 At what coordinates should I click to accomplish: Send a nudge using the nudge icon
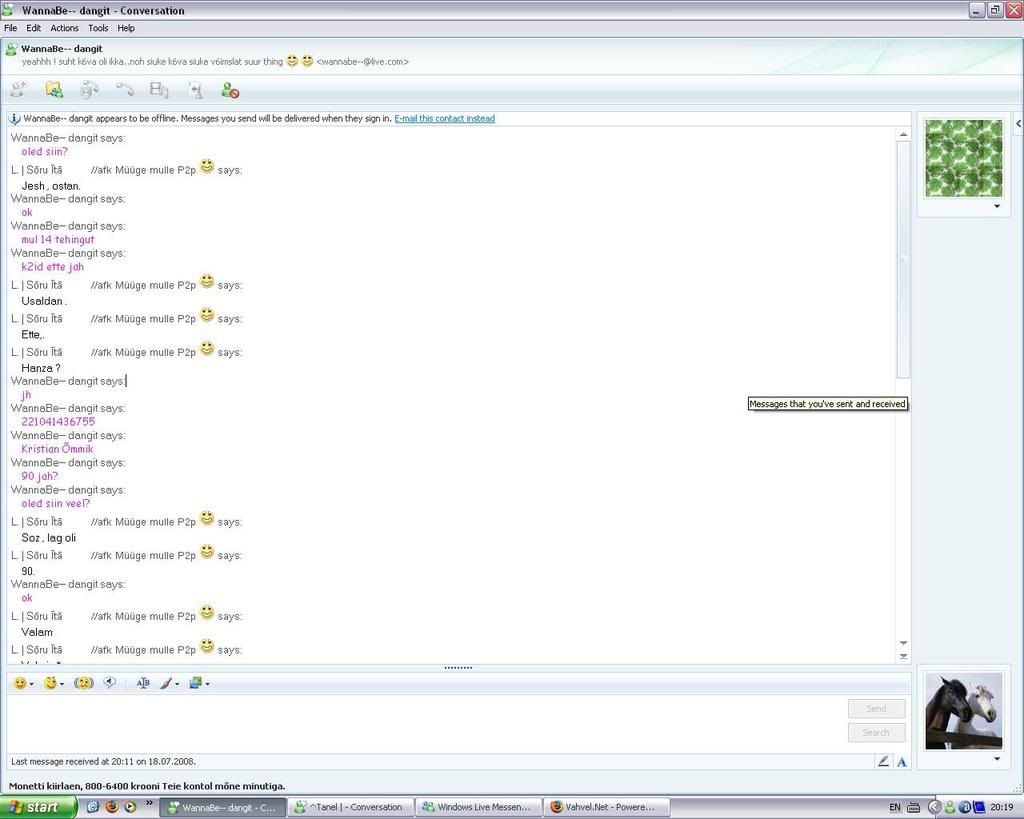(84, 683)
